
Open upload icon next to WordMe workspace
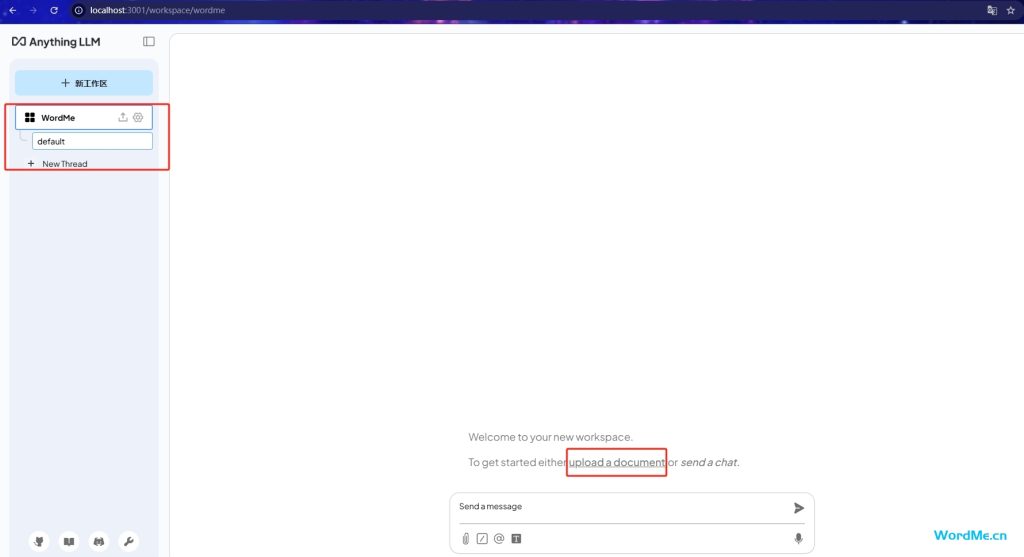pyautogui.click(x=123, y=118)
